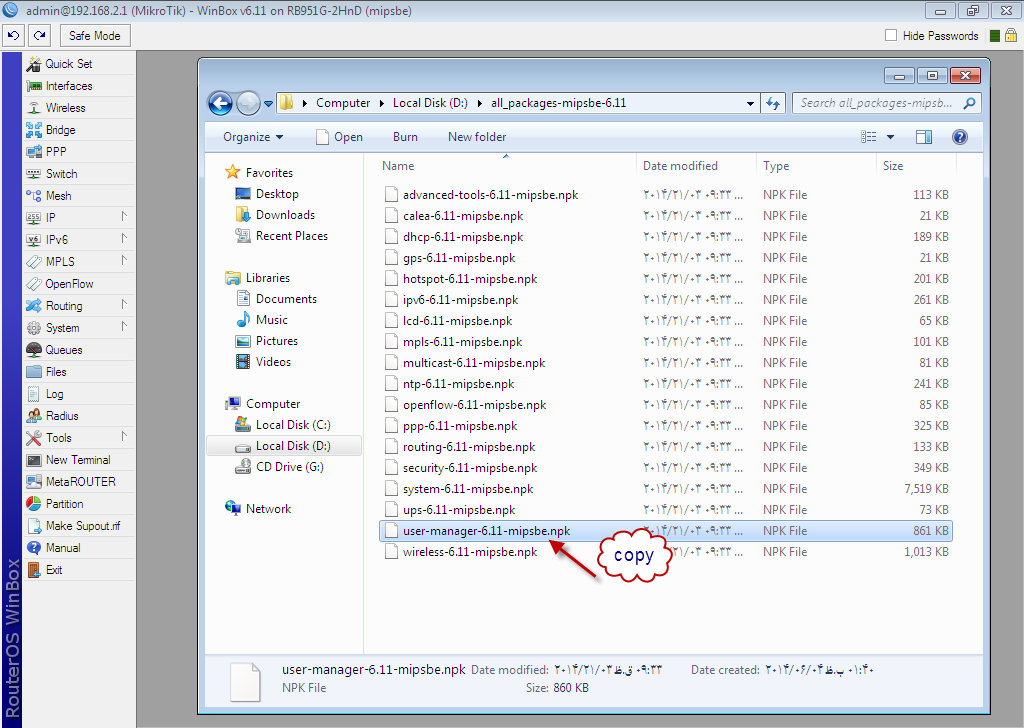
Task: Open Quick Set icon in sidebar
Action: point(34,64)
